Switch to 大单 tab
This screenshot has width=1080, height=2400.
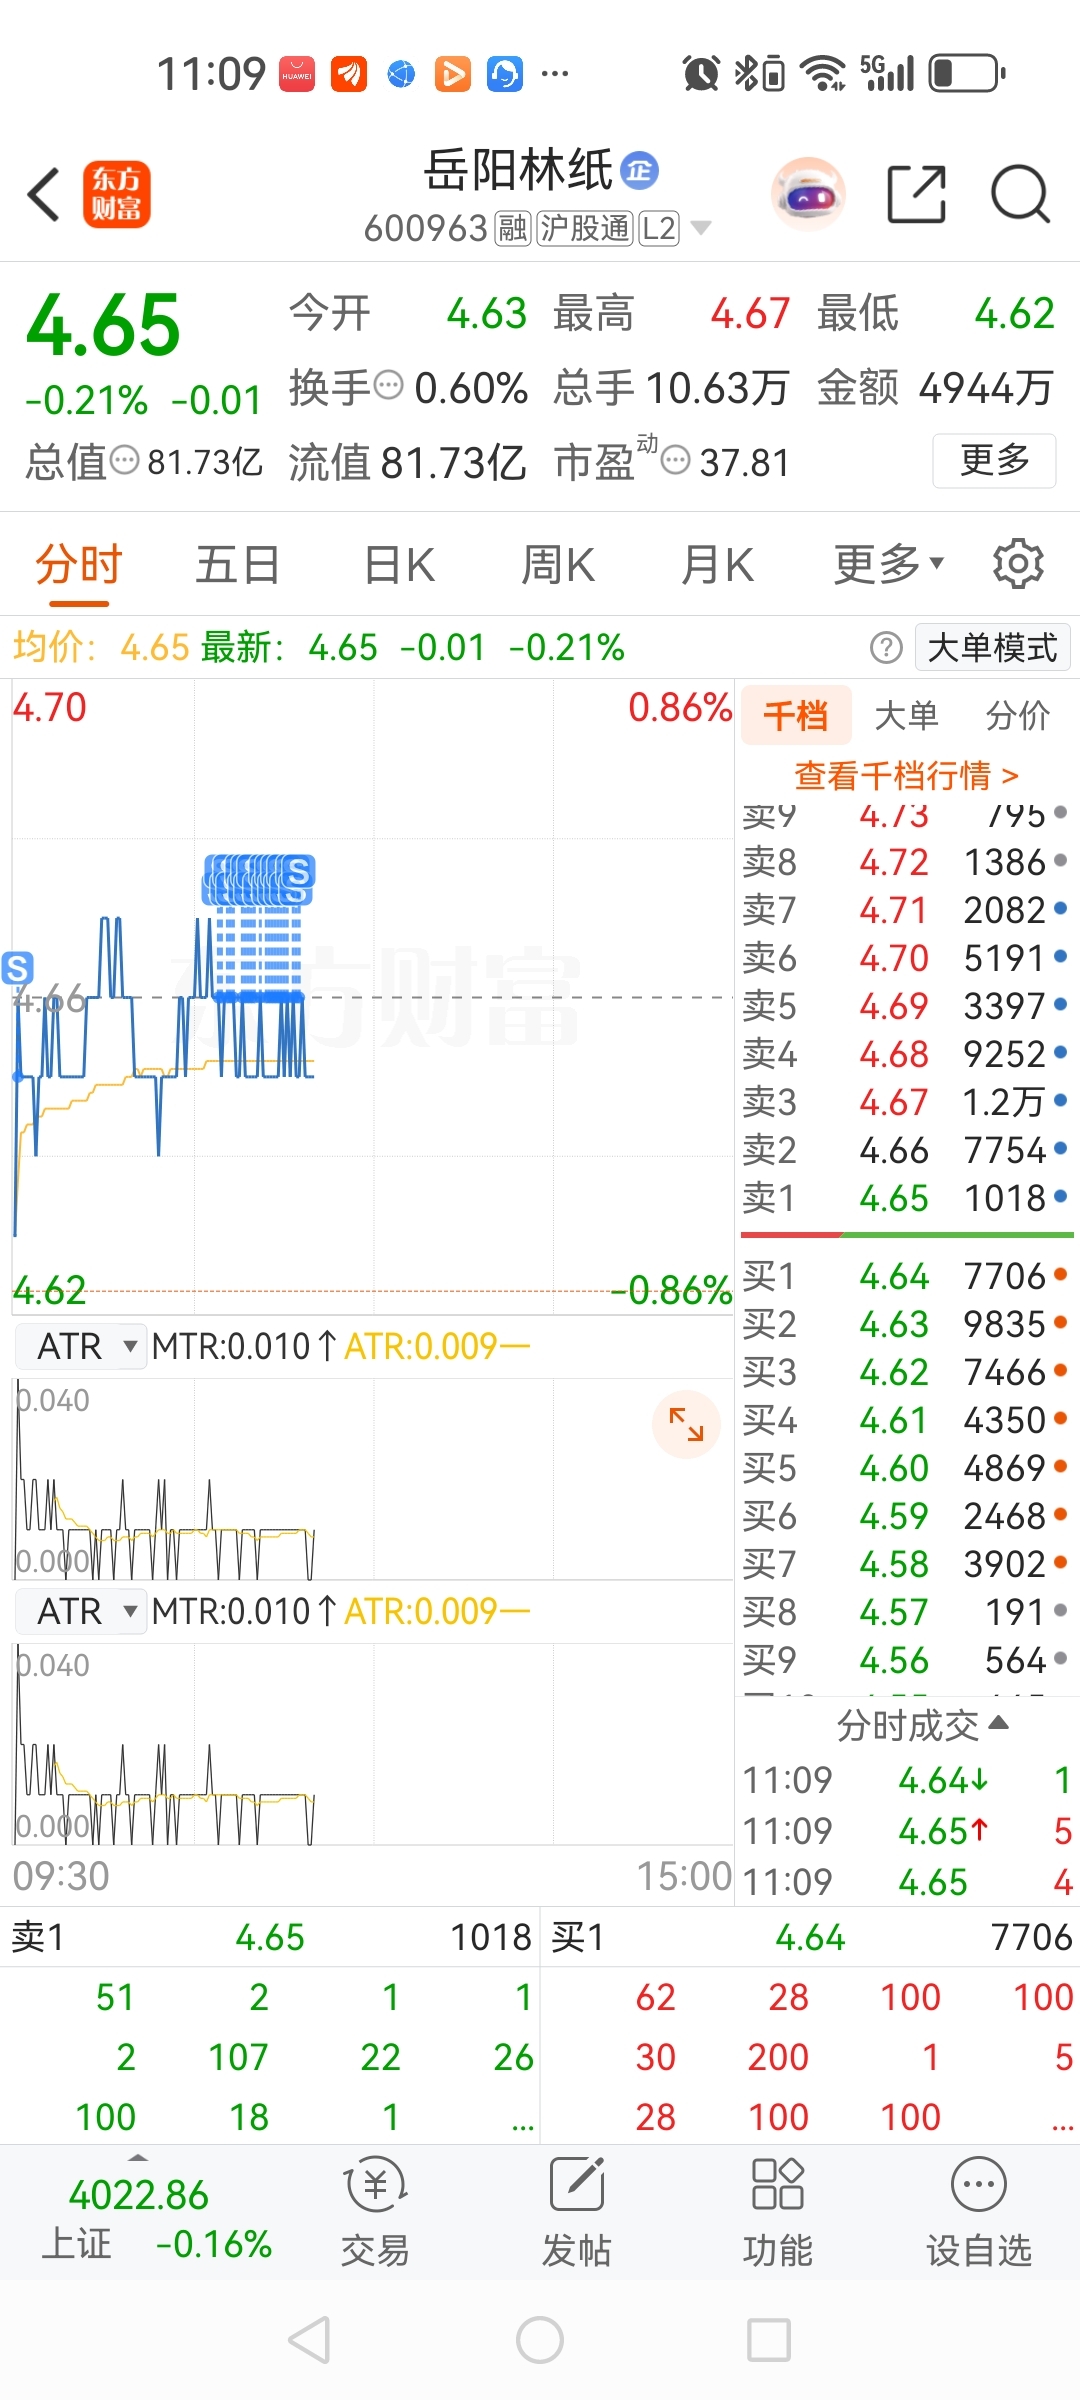point(906,715)
